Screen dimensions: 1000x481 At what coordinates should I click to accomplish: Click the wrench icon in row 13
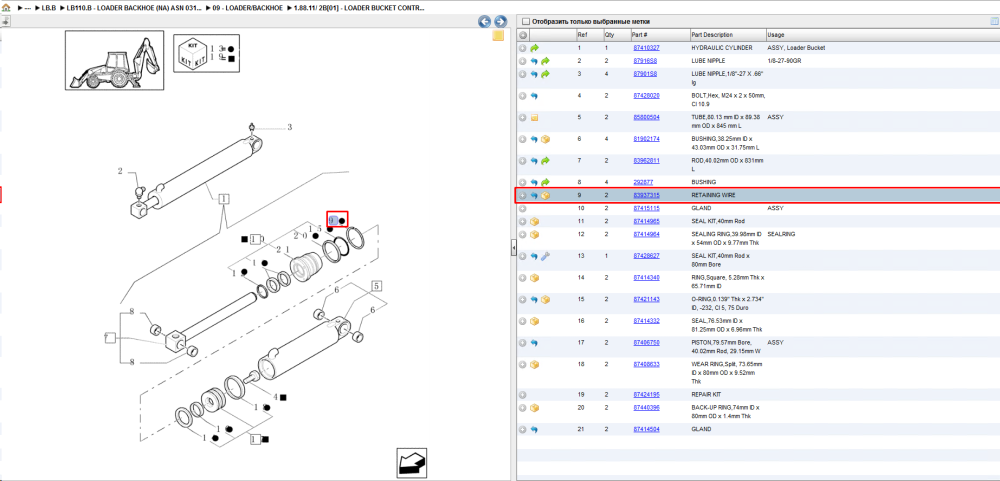pos(545,256)
